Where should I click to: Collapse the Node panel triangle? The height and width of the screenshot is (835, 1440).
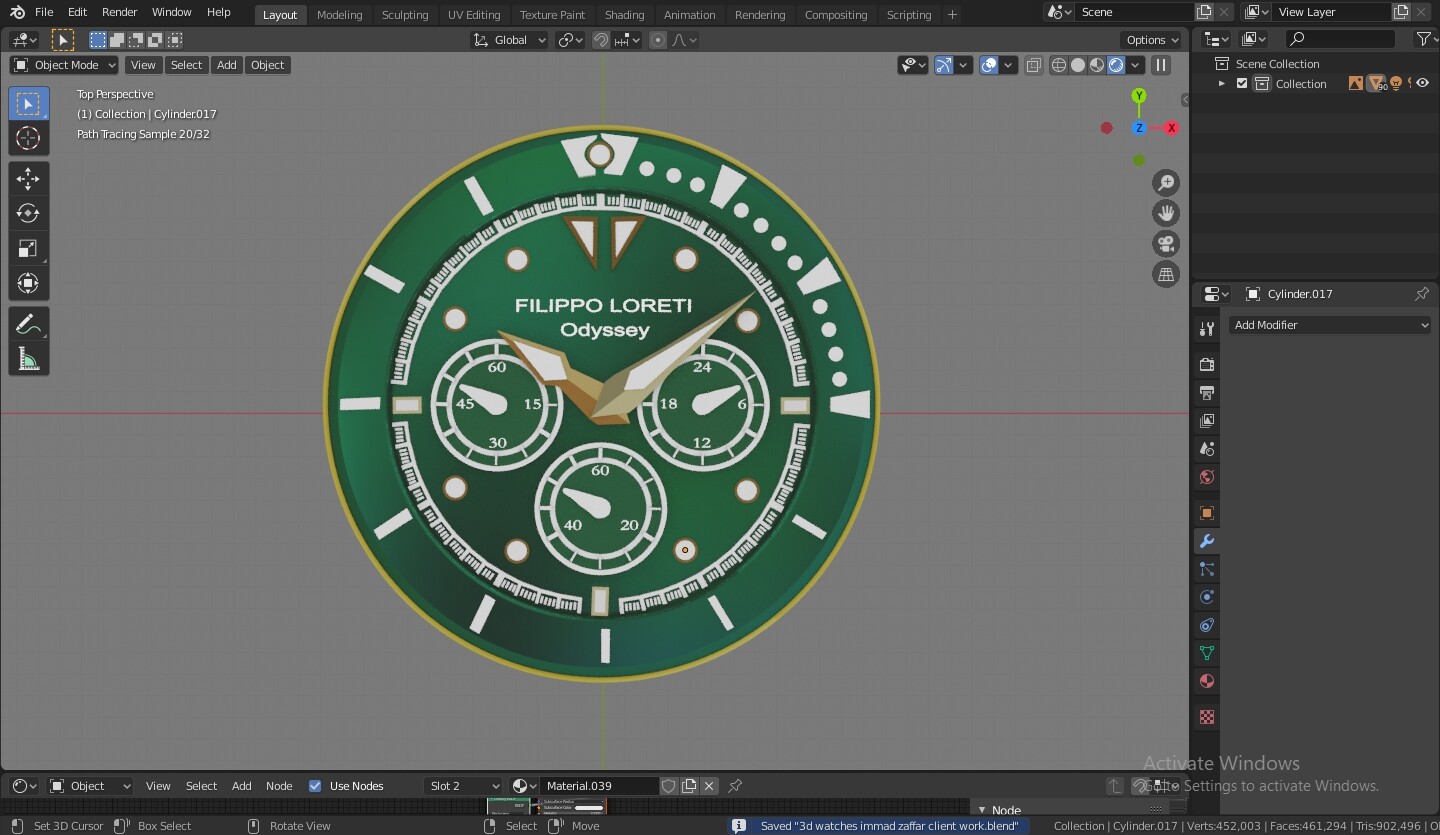[x=982, y=811]
